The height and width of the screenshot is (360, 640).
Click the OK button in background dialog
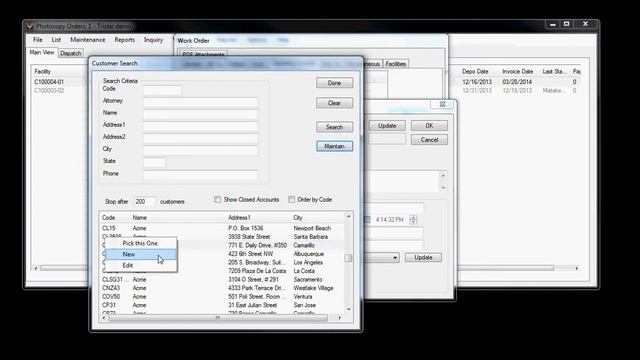pos(429,126)
